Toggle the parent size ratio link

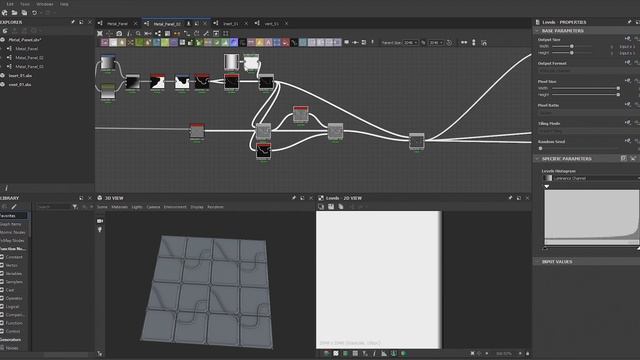pyautogui.click(x=423, y=42)
